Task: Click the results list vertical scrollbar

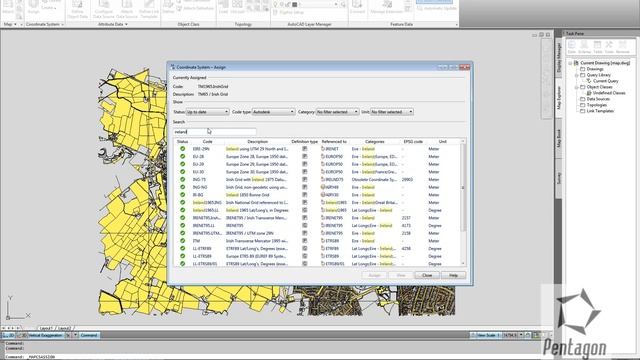Action: point(463,203)
